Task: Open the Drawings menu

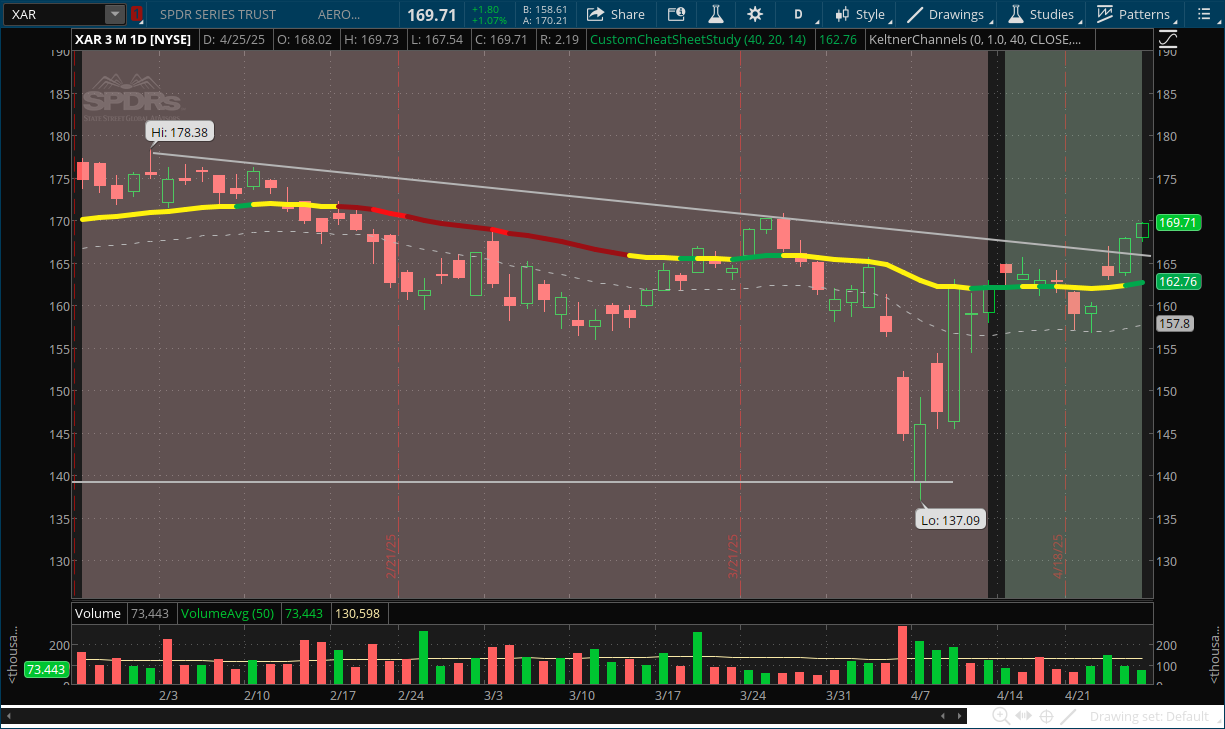Action: (x=949, y=14)
